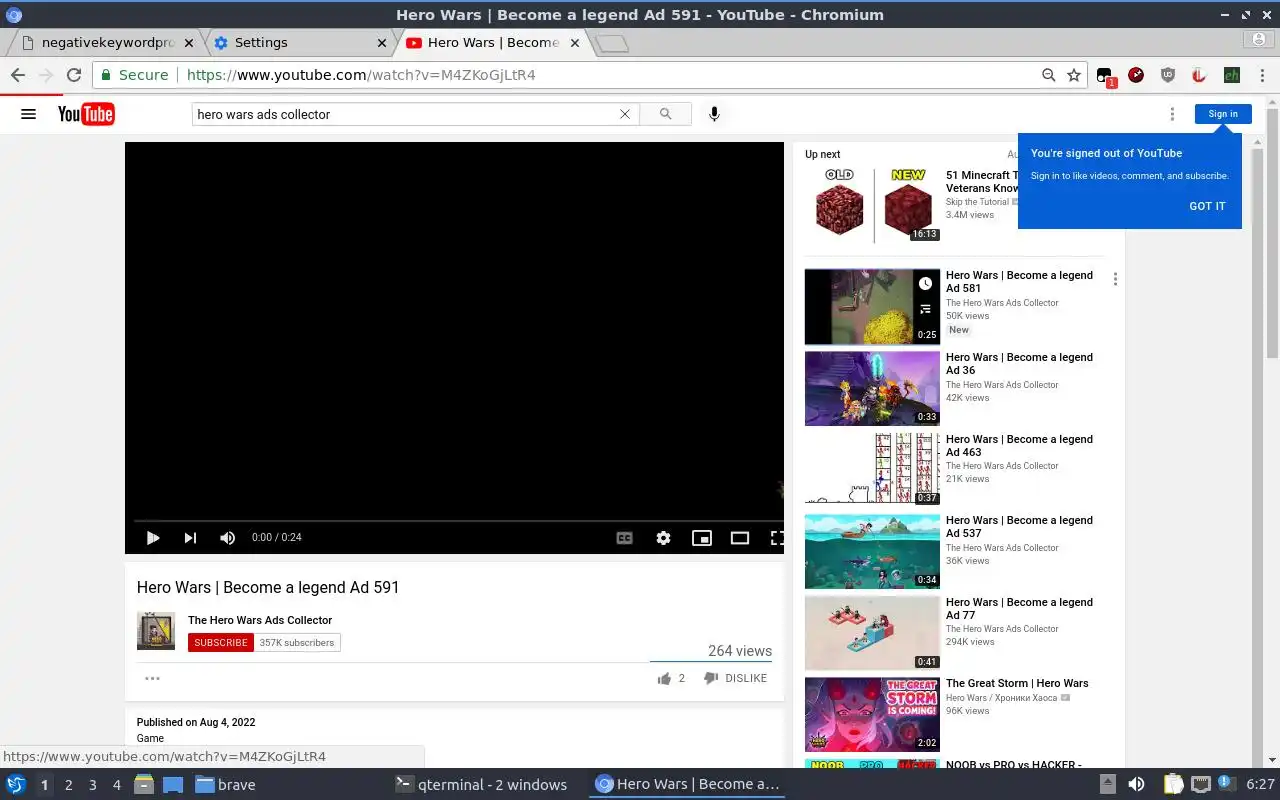Click Sign in button

[1223, 114]
